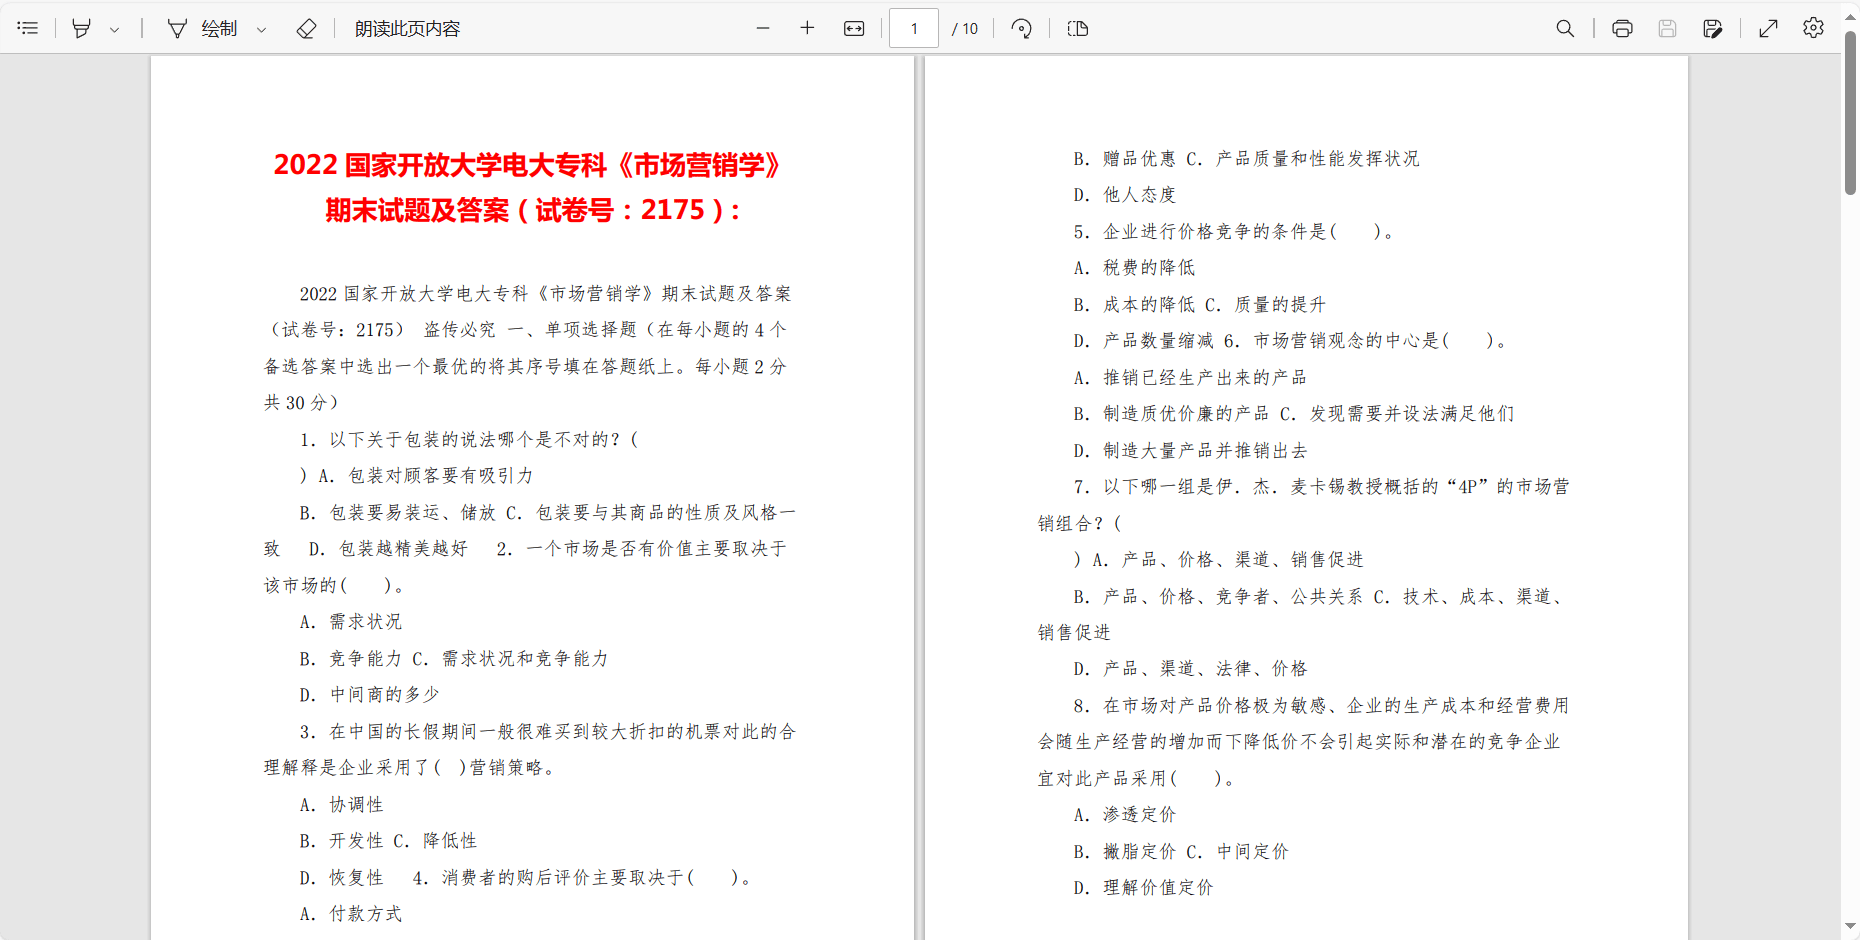This screenshot has height=940, width=1860.
Task: Rotate the PDF pages
Action: click(1021, 28)
